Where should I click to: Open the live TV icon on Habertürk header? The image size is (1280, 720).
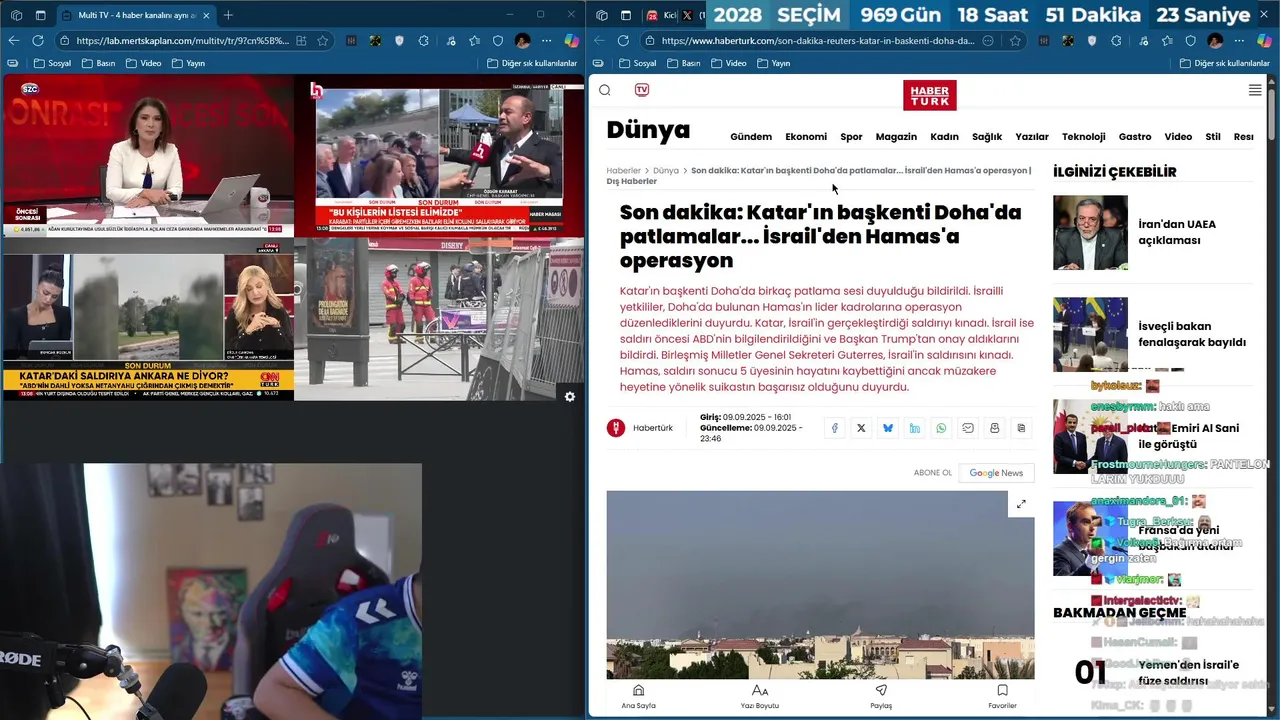[642, 90]
